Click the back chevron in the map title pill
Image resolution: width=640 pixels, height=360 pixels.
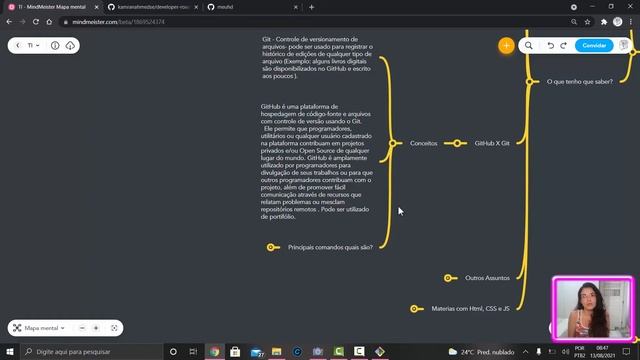(x=18, y=45)
